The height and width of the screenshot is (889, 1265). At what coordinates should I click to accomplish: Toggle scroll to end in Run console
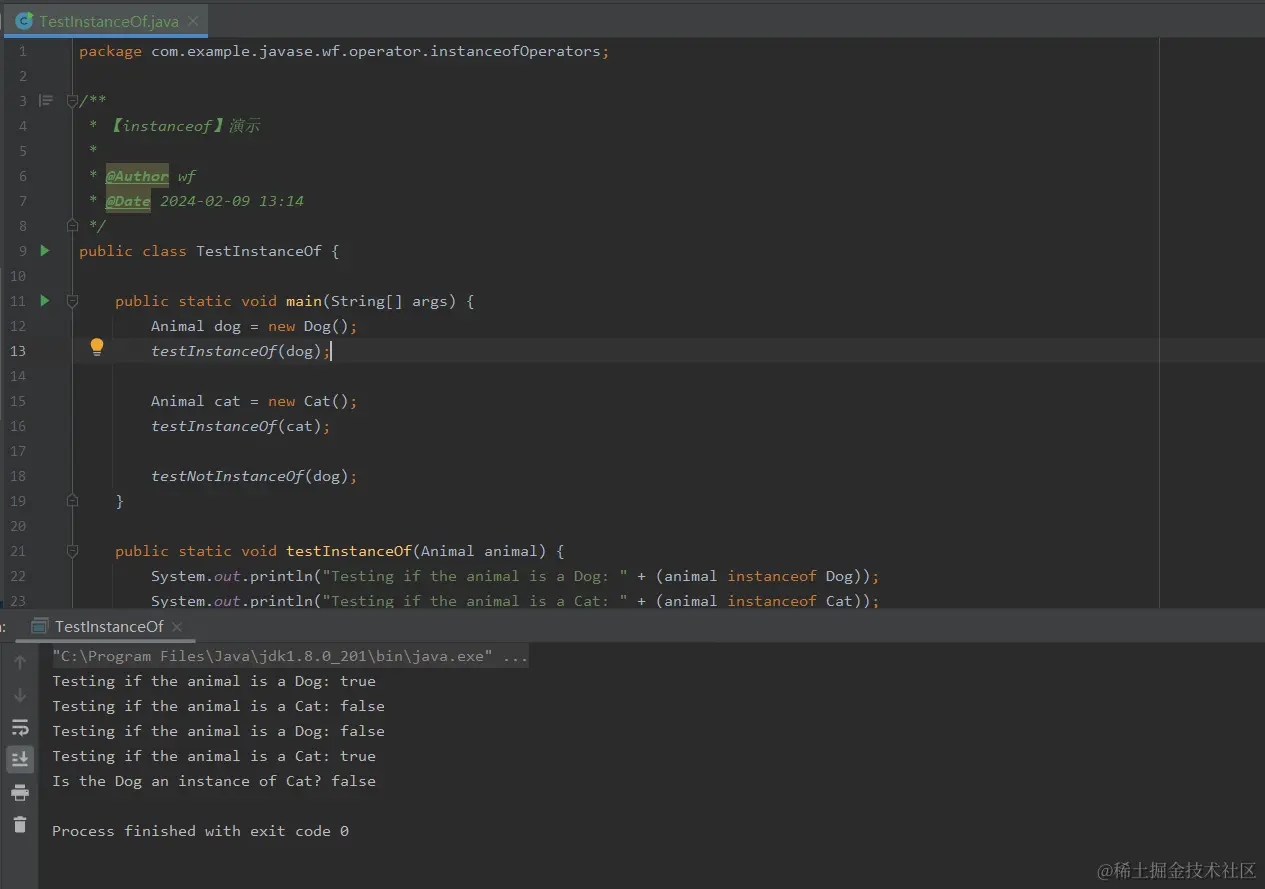(20, 759)
